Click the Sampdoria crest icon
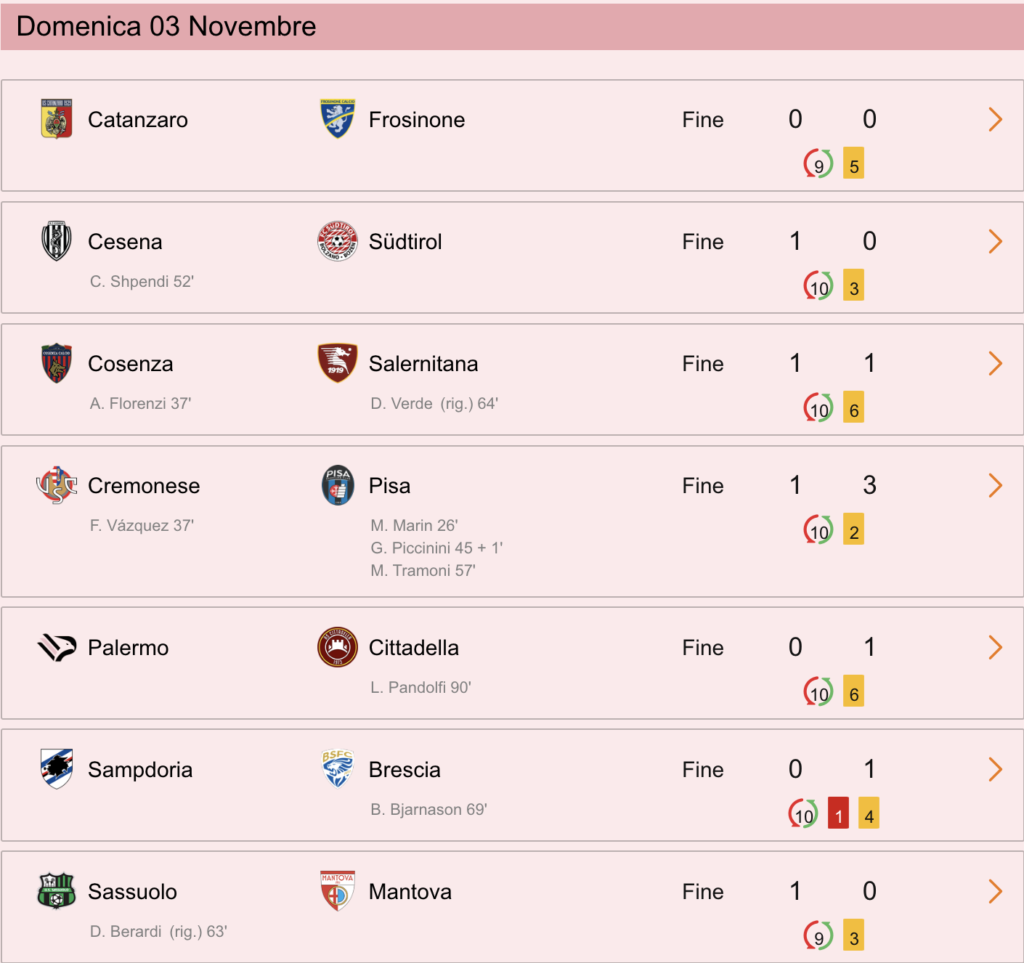 (x=56, y=769)
